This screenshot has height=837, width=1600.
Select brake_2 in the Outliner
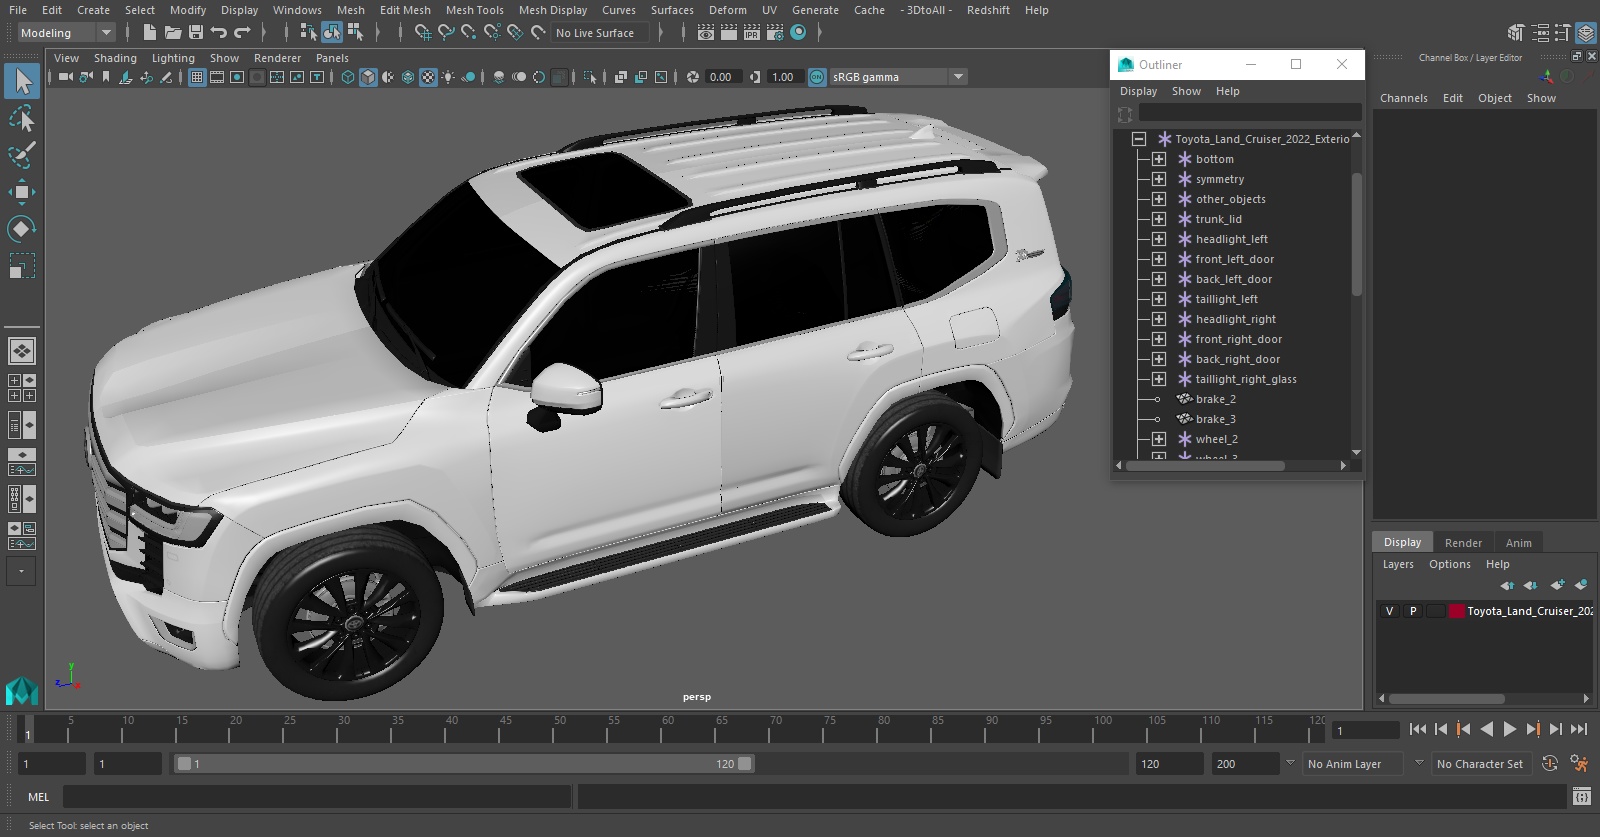1215,399
